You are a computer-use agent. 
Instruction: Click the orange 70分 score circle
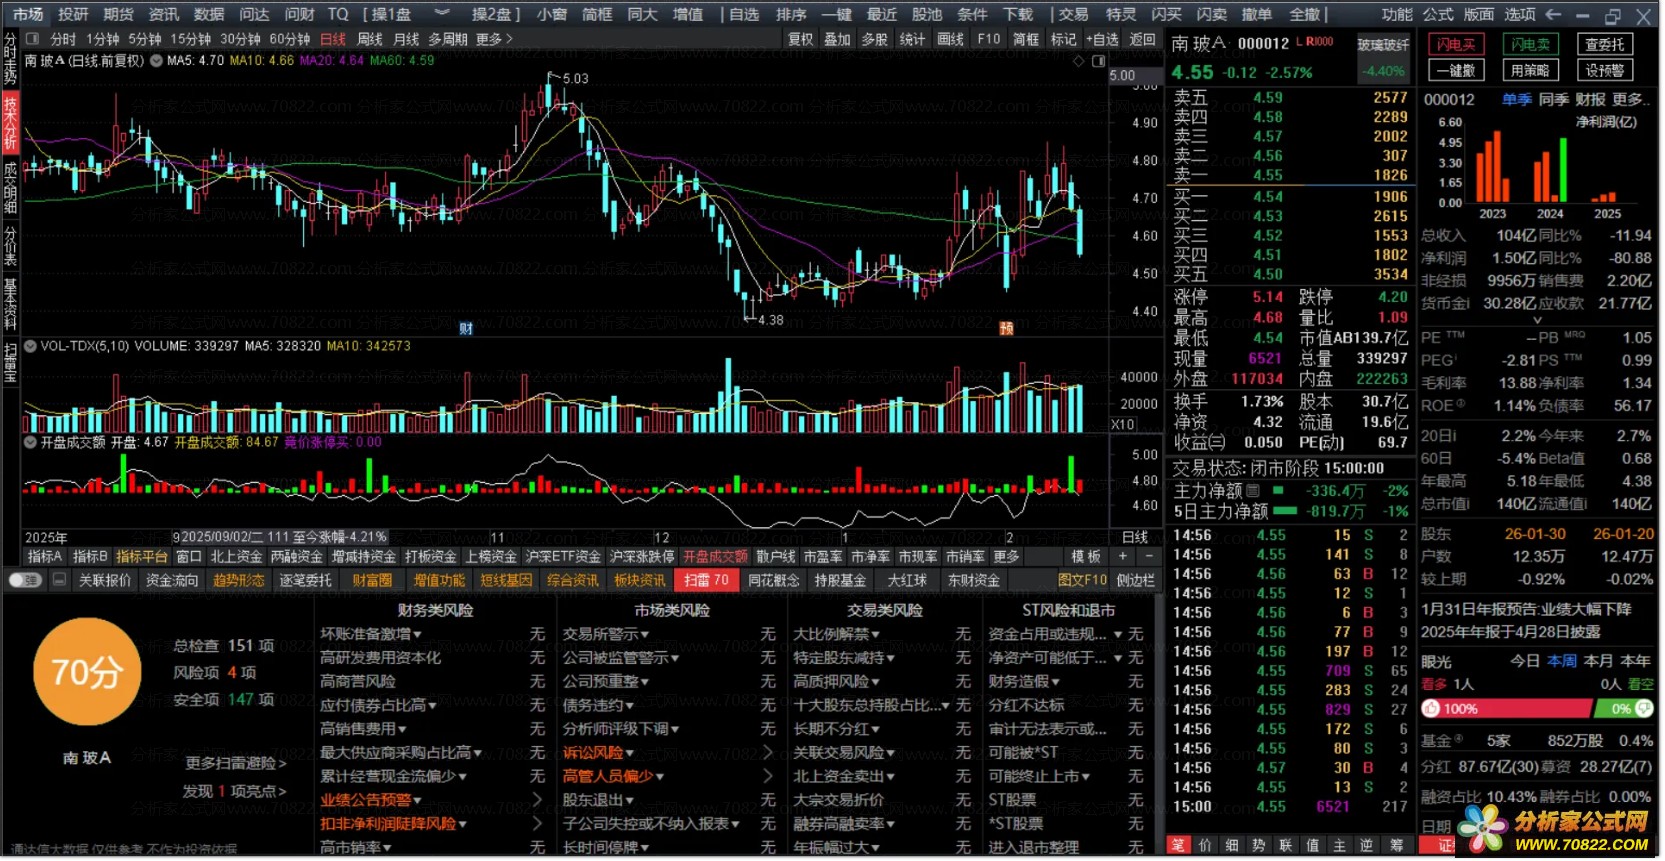(x=87, y=672)
